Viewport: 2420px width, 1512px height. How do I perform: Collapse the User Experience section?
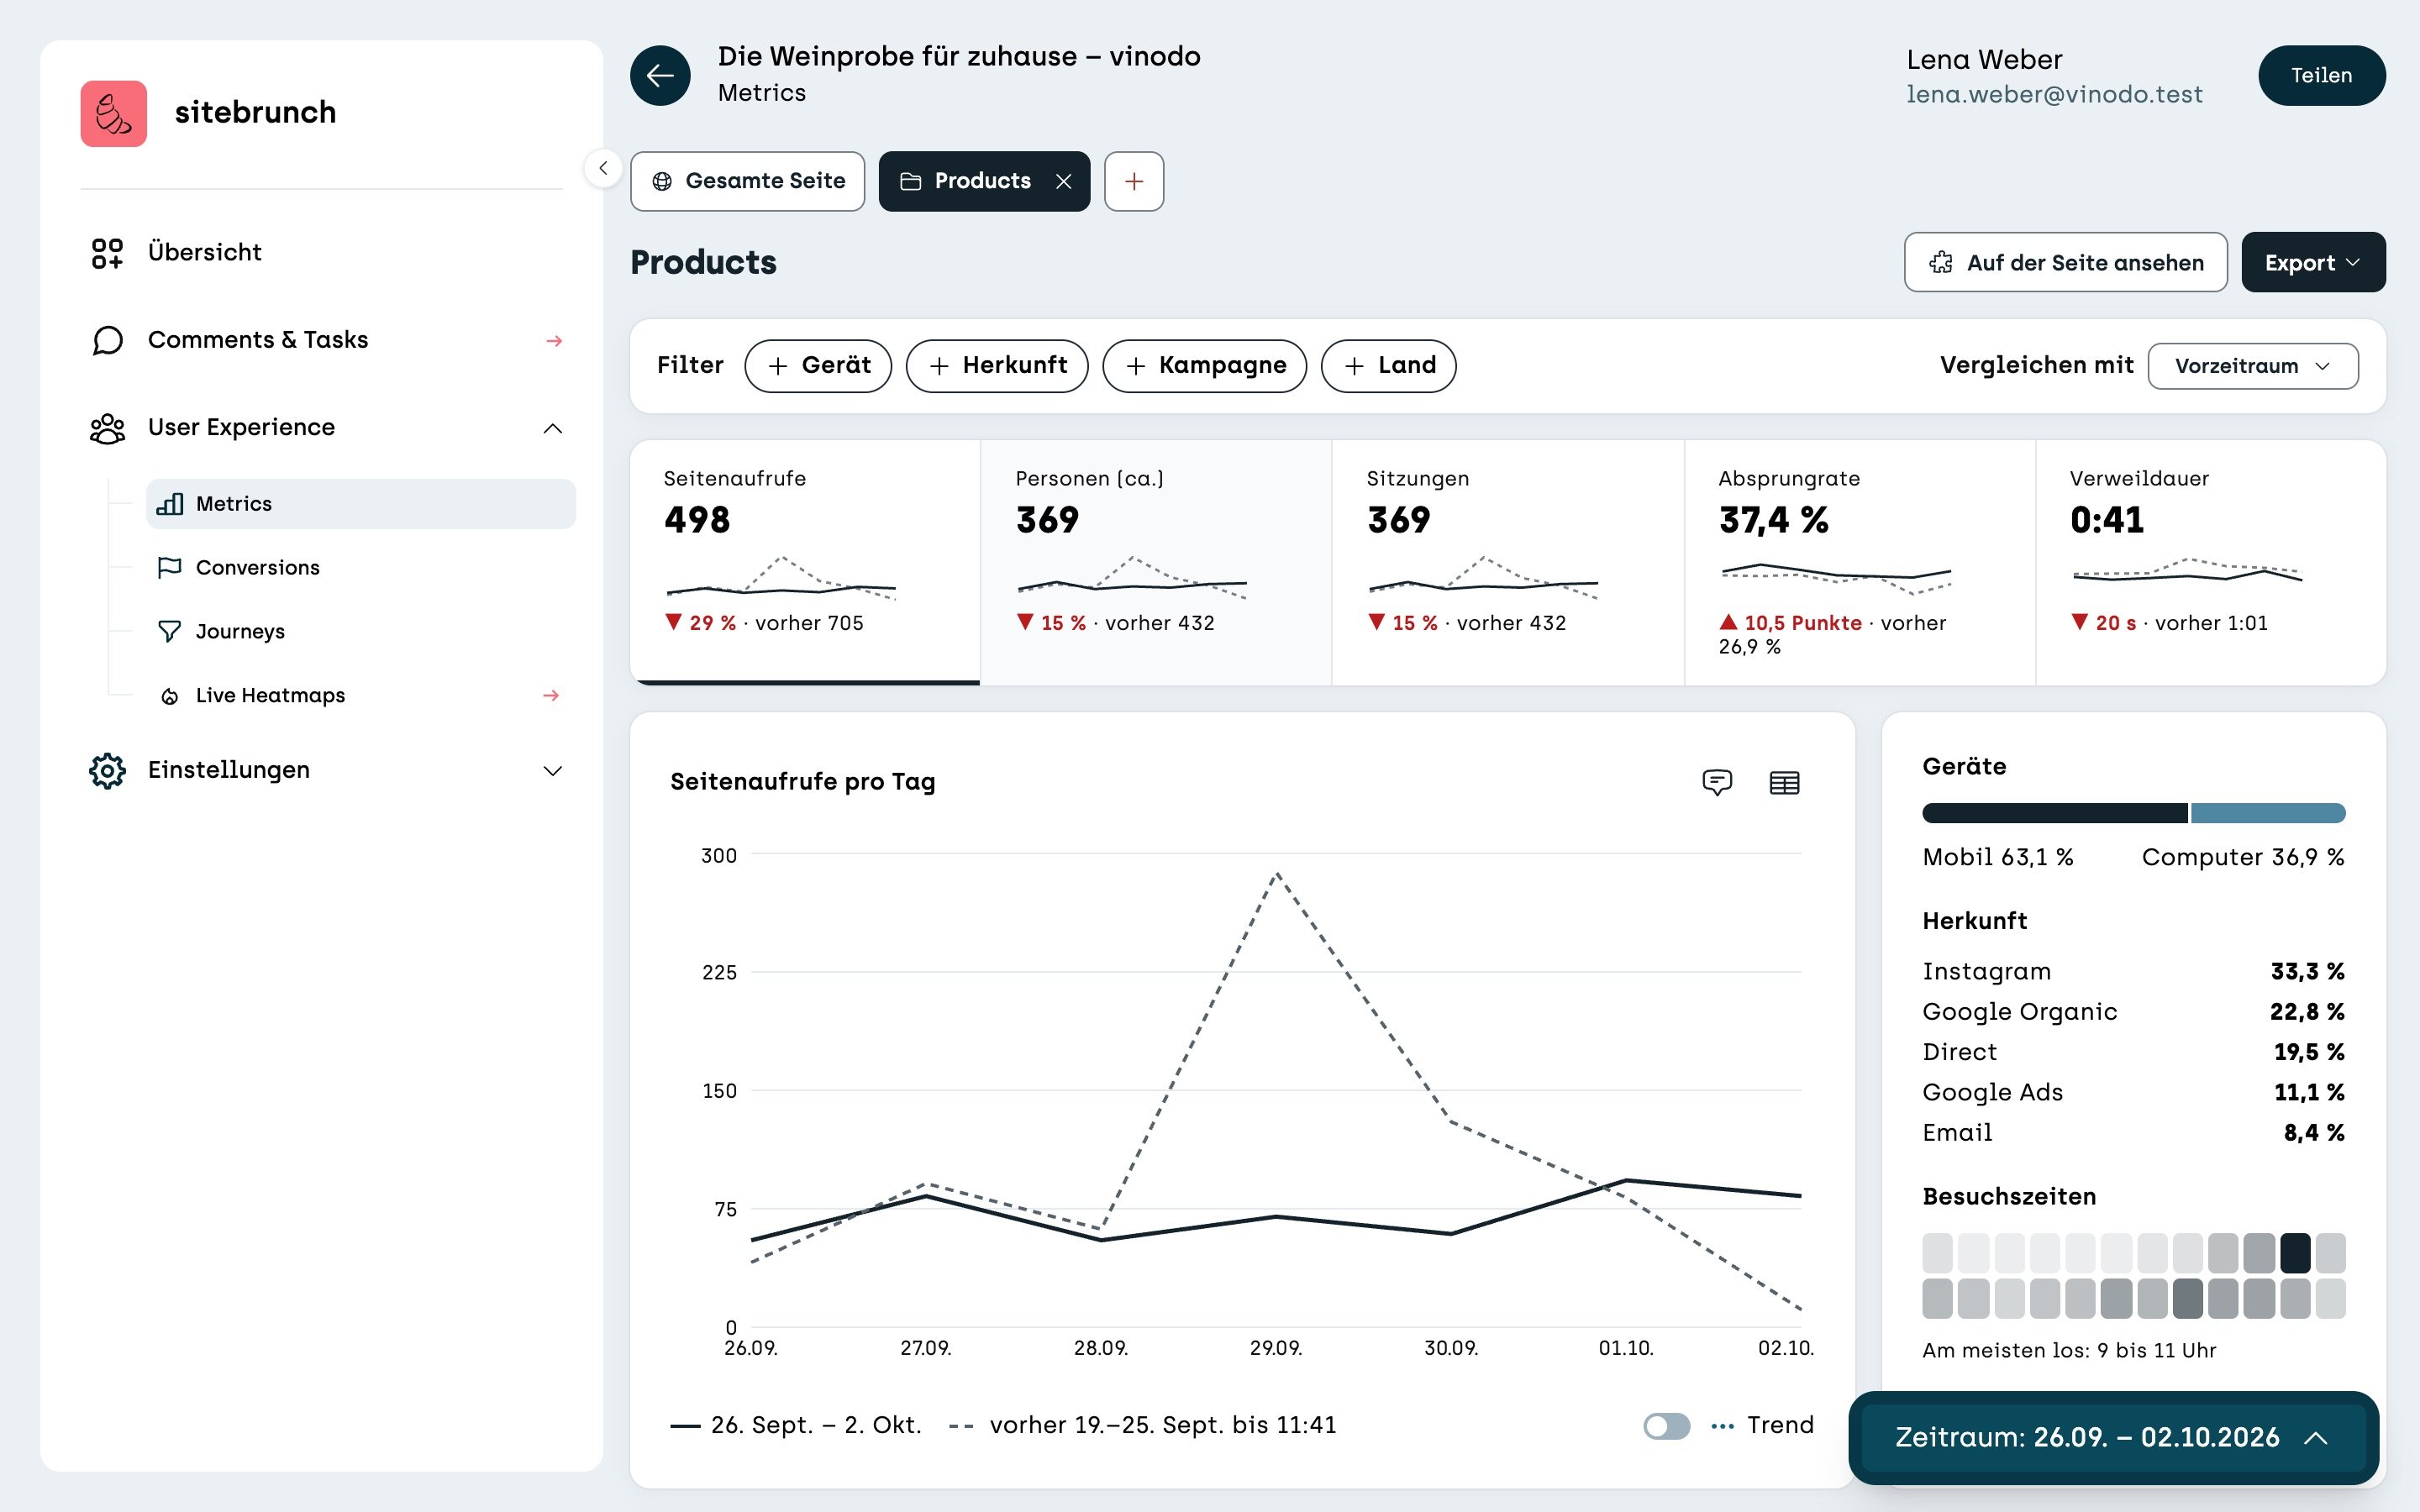point(552,428)
